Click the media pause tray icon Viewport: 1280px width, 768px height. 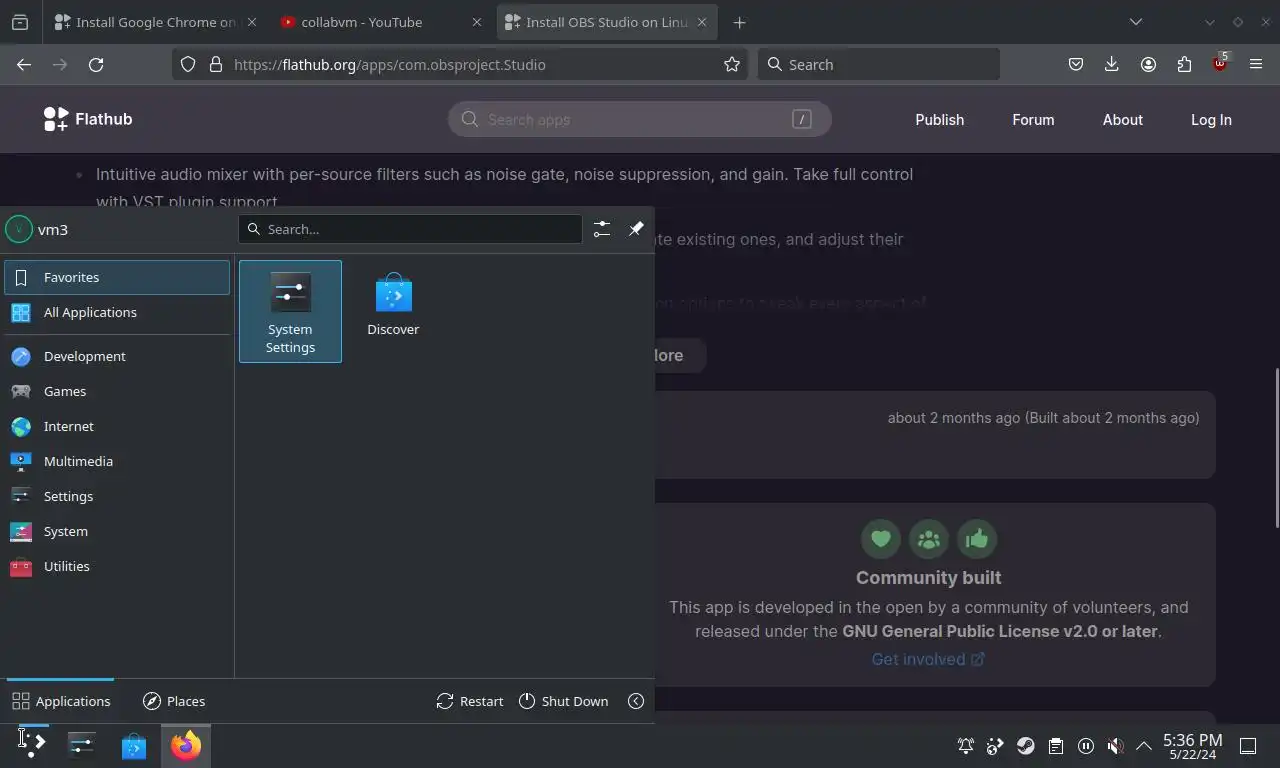tap(1086, 746)
